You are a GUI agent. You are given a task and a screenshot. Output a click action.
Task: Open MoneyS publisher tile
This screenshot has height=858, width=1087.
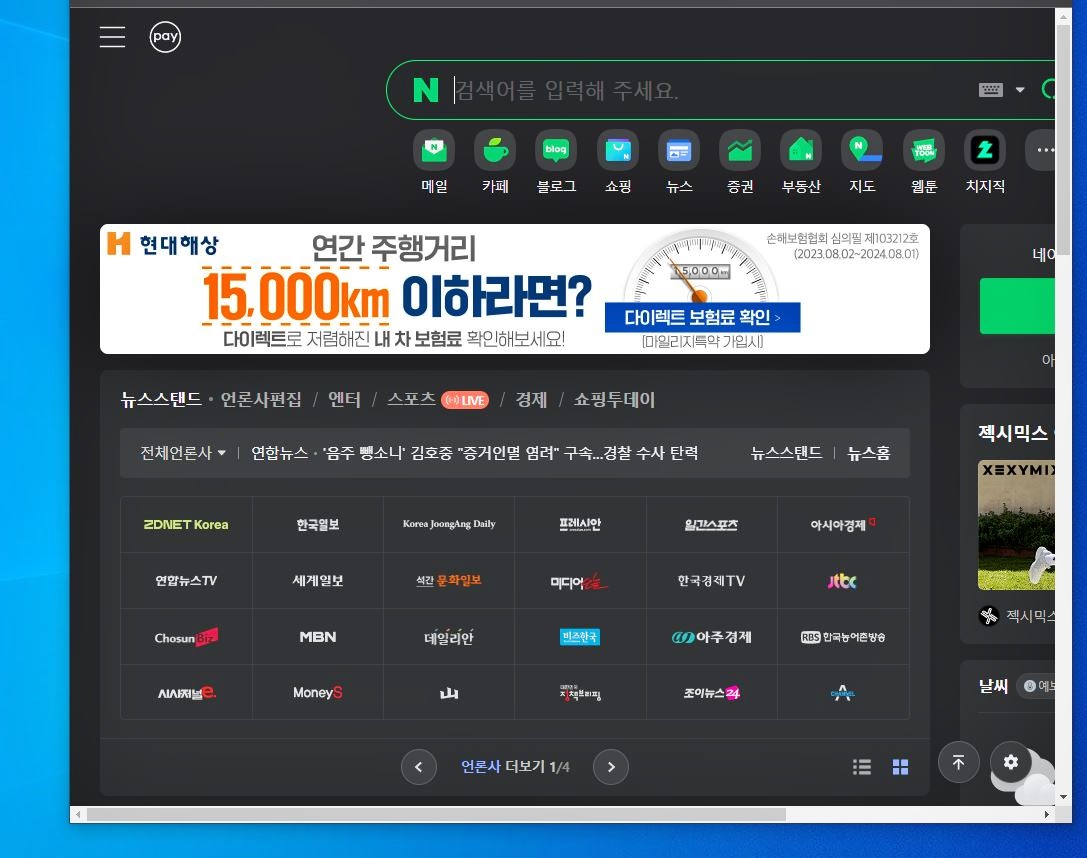318,692
